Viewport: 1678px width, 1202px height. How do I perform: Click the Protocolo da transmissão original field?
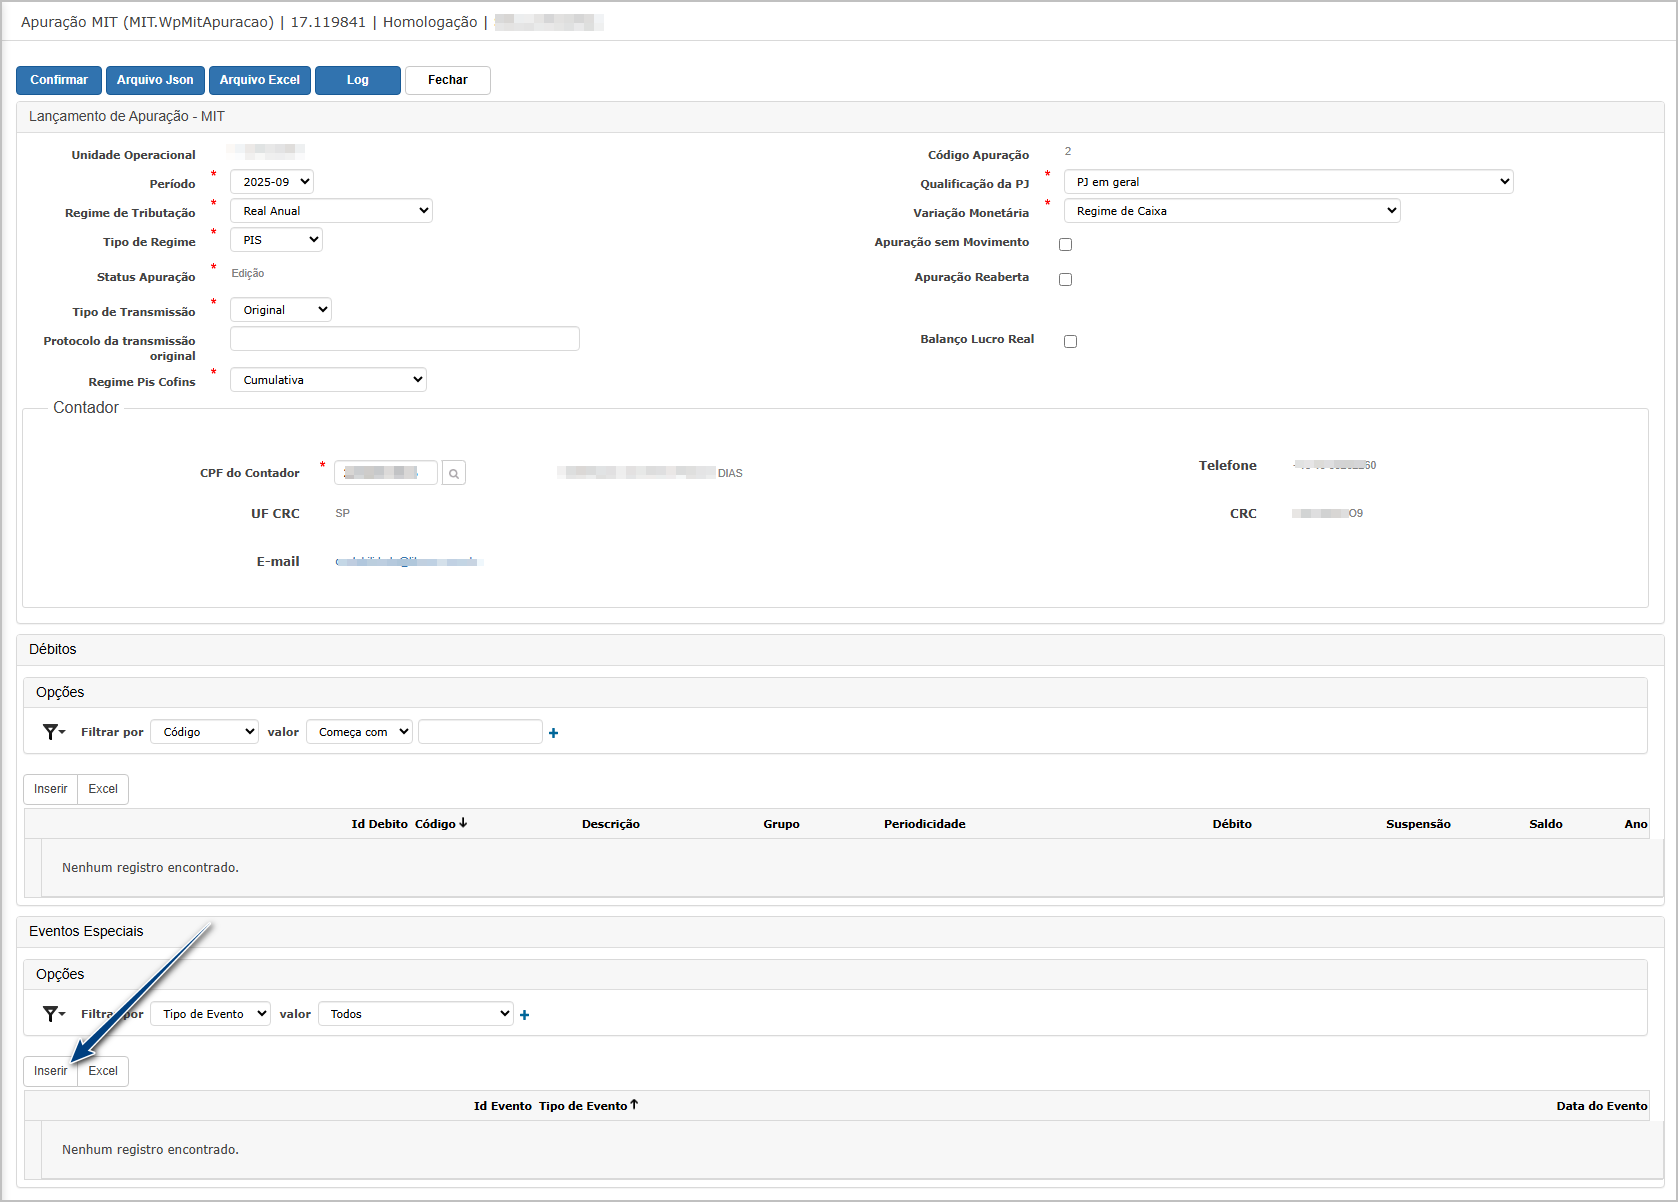coord(404,339)
